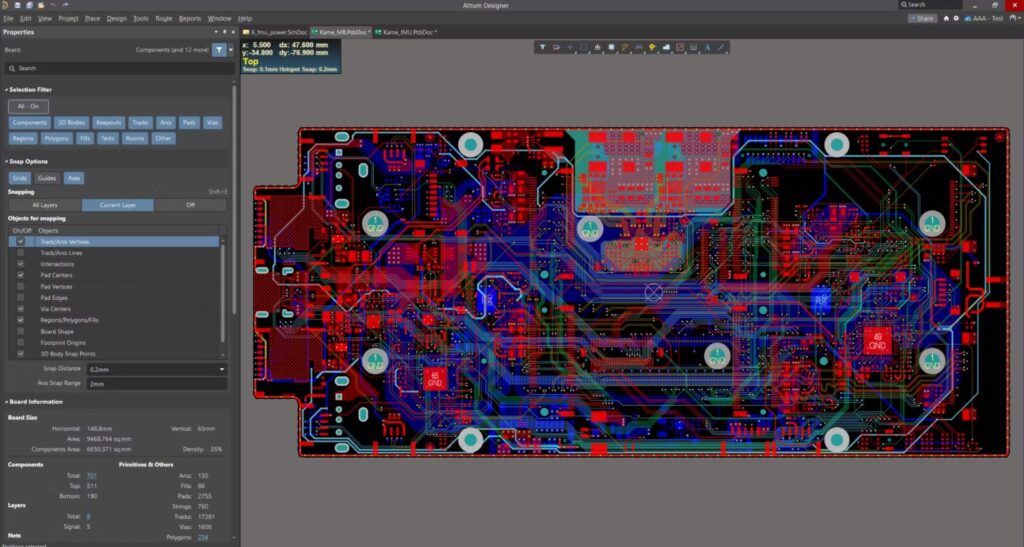Click the filter funnel button in the Properties panel
Viewport: 1024px width, 547px height.
point(220,49)
